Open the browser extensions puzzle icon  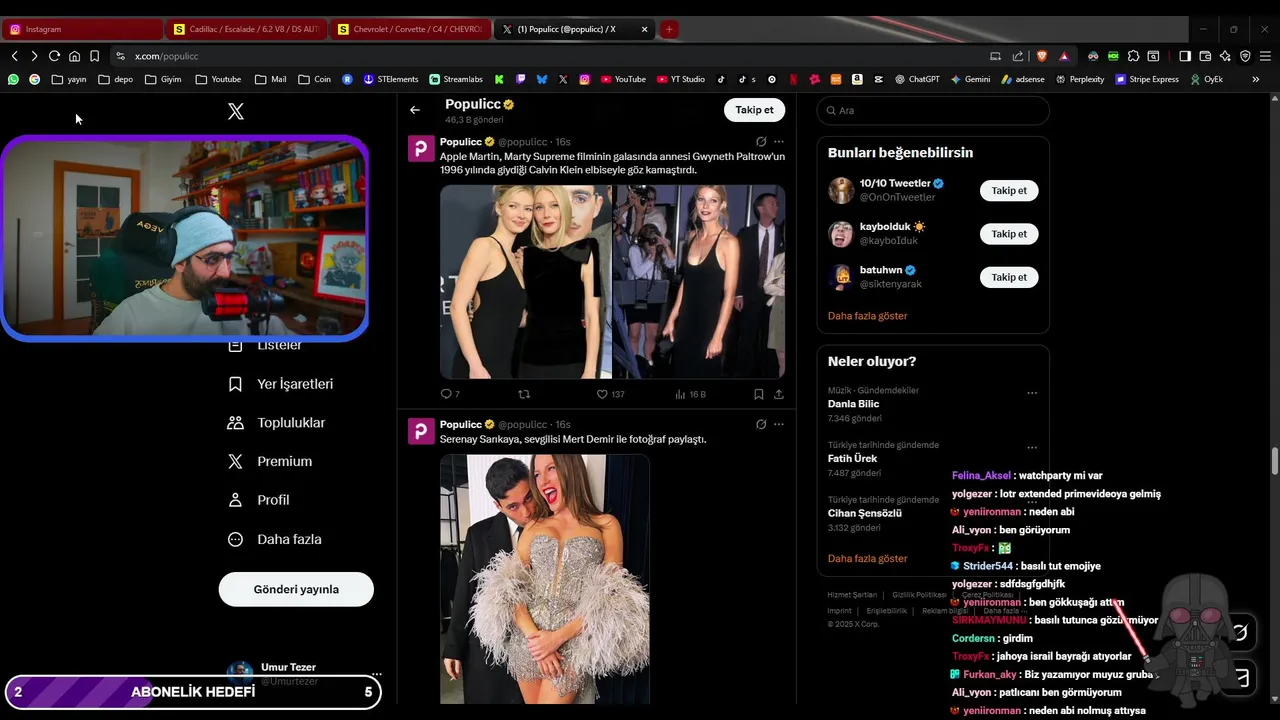pos(1133,56)
